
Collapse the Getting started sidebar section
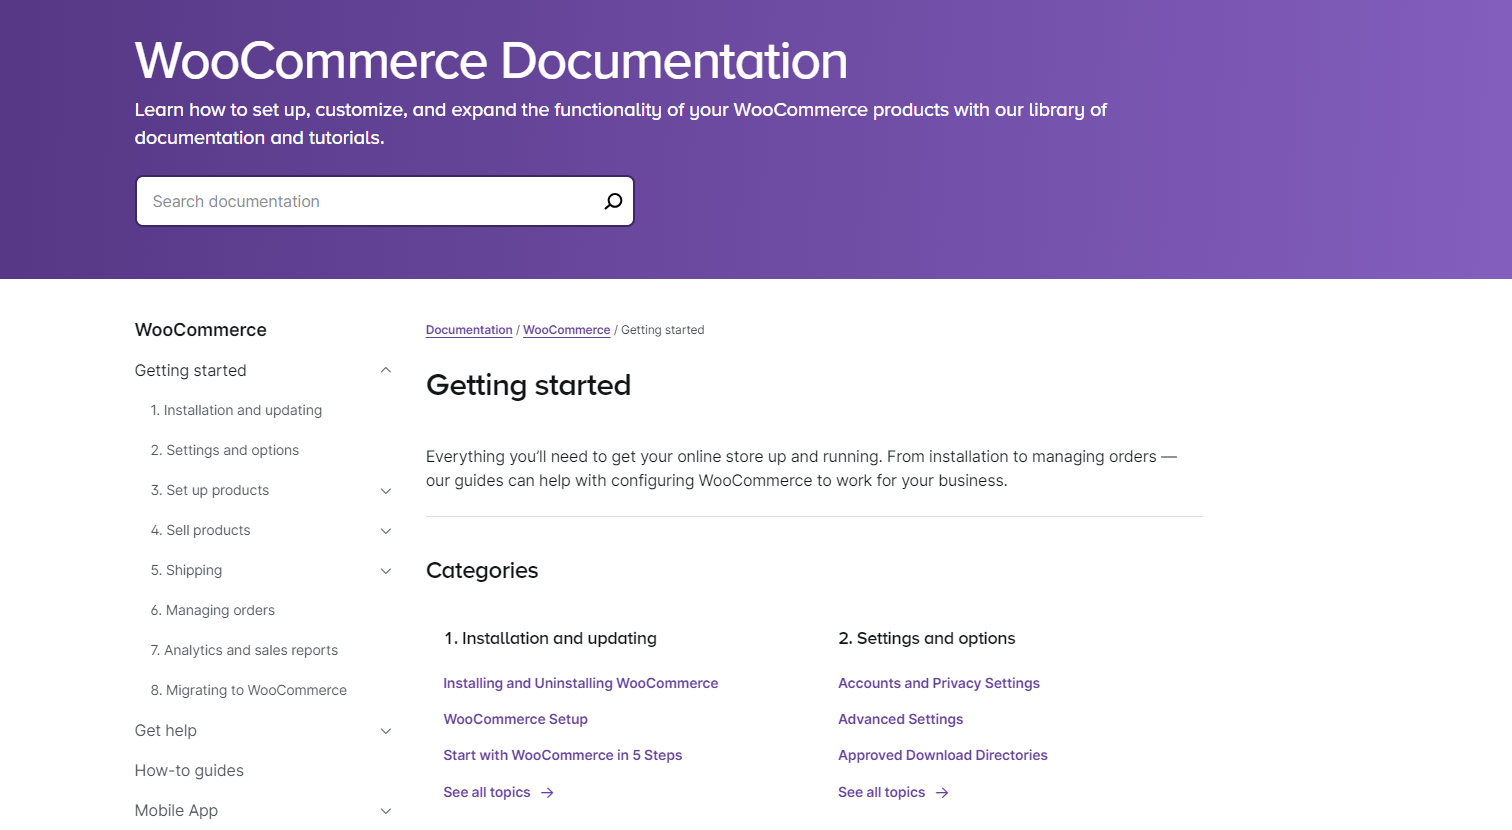[x=386, y=370]
